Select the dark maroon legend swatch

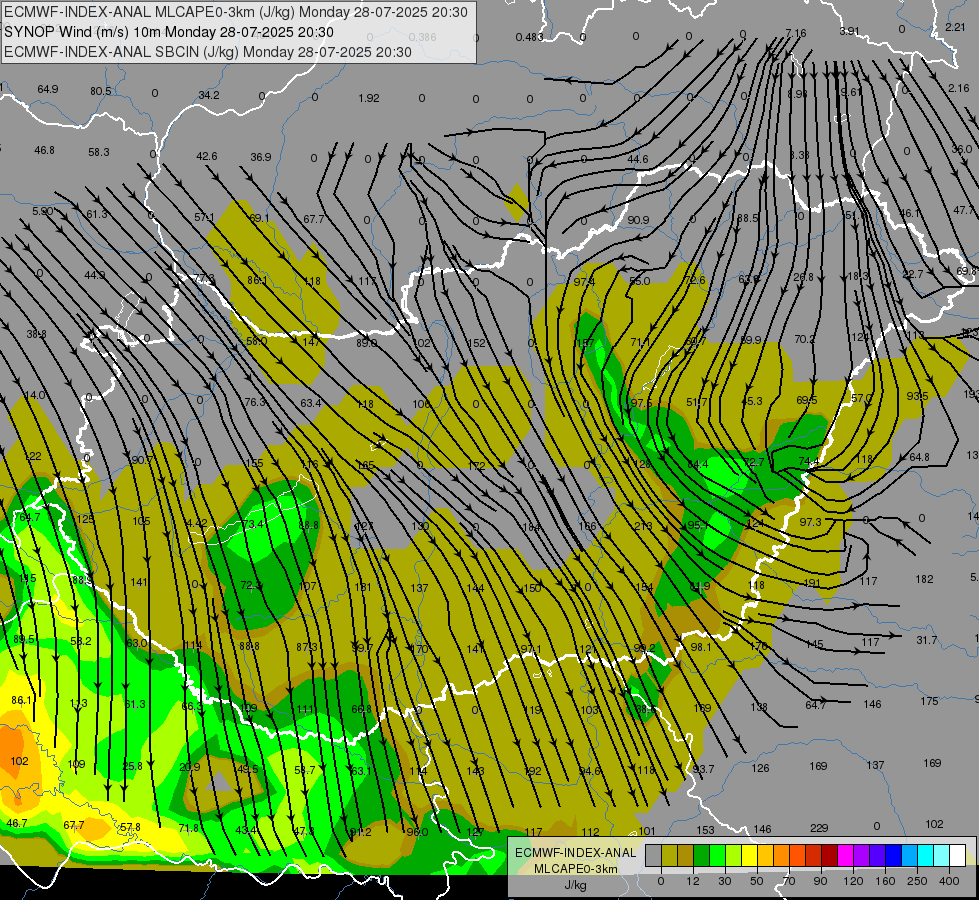[x=830, y=855]
